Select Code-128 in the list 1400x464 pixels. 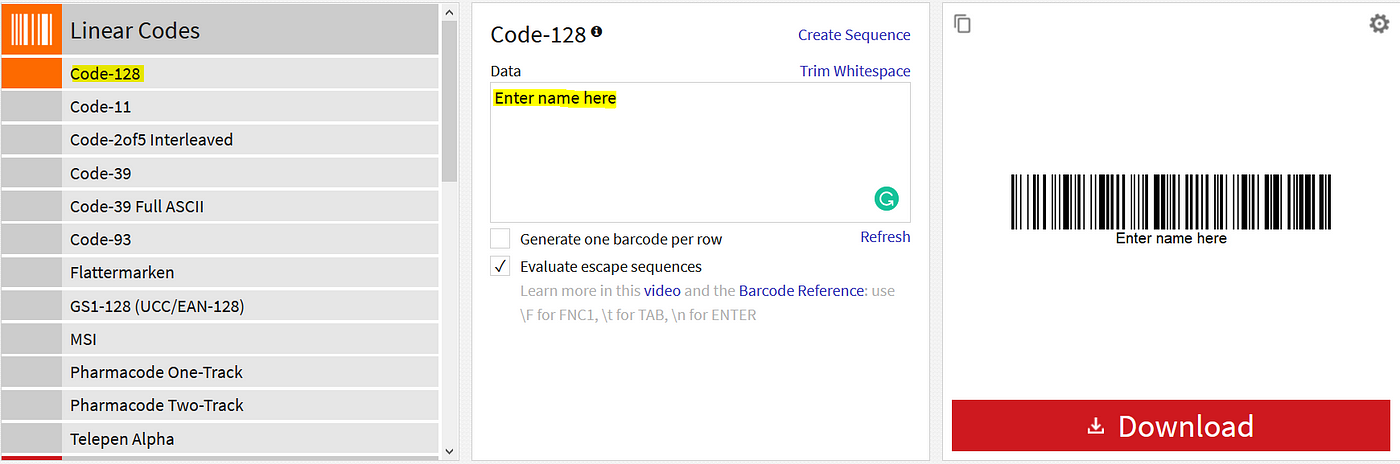tap(220, 73)
